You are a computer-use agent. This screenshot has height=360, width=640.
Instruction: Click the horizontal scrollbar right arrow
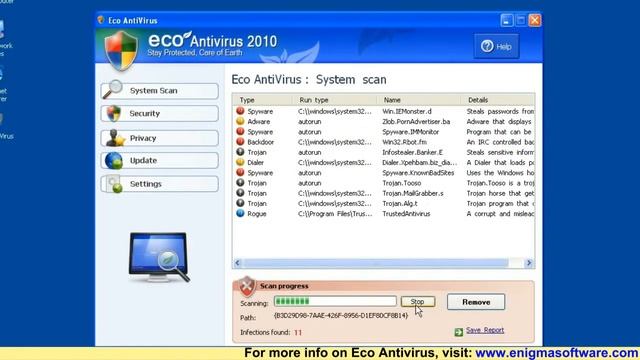click(x=529, y=263)
